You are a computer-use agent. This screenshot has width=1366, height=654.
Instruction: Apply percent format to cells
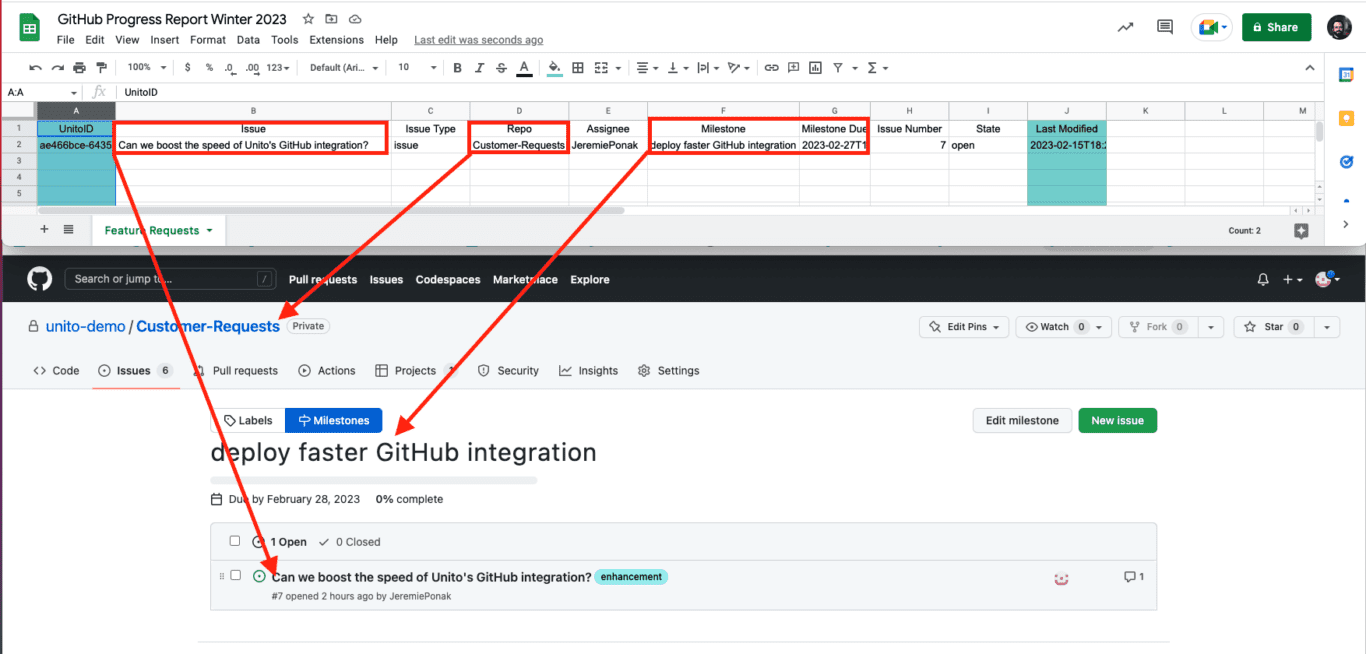[209, 68]
